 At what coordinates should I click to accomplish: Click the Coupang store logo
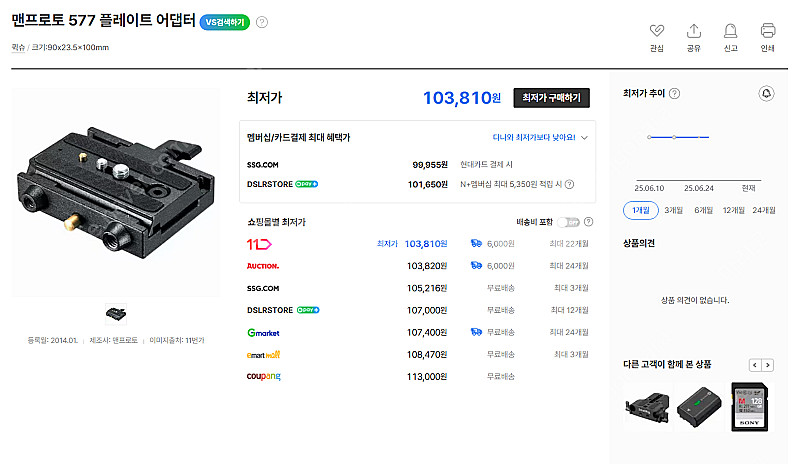pos(263,377)
